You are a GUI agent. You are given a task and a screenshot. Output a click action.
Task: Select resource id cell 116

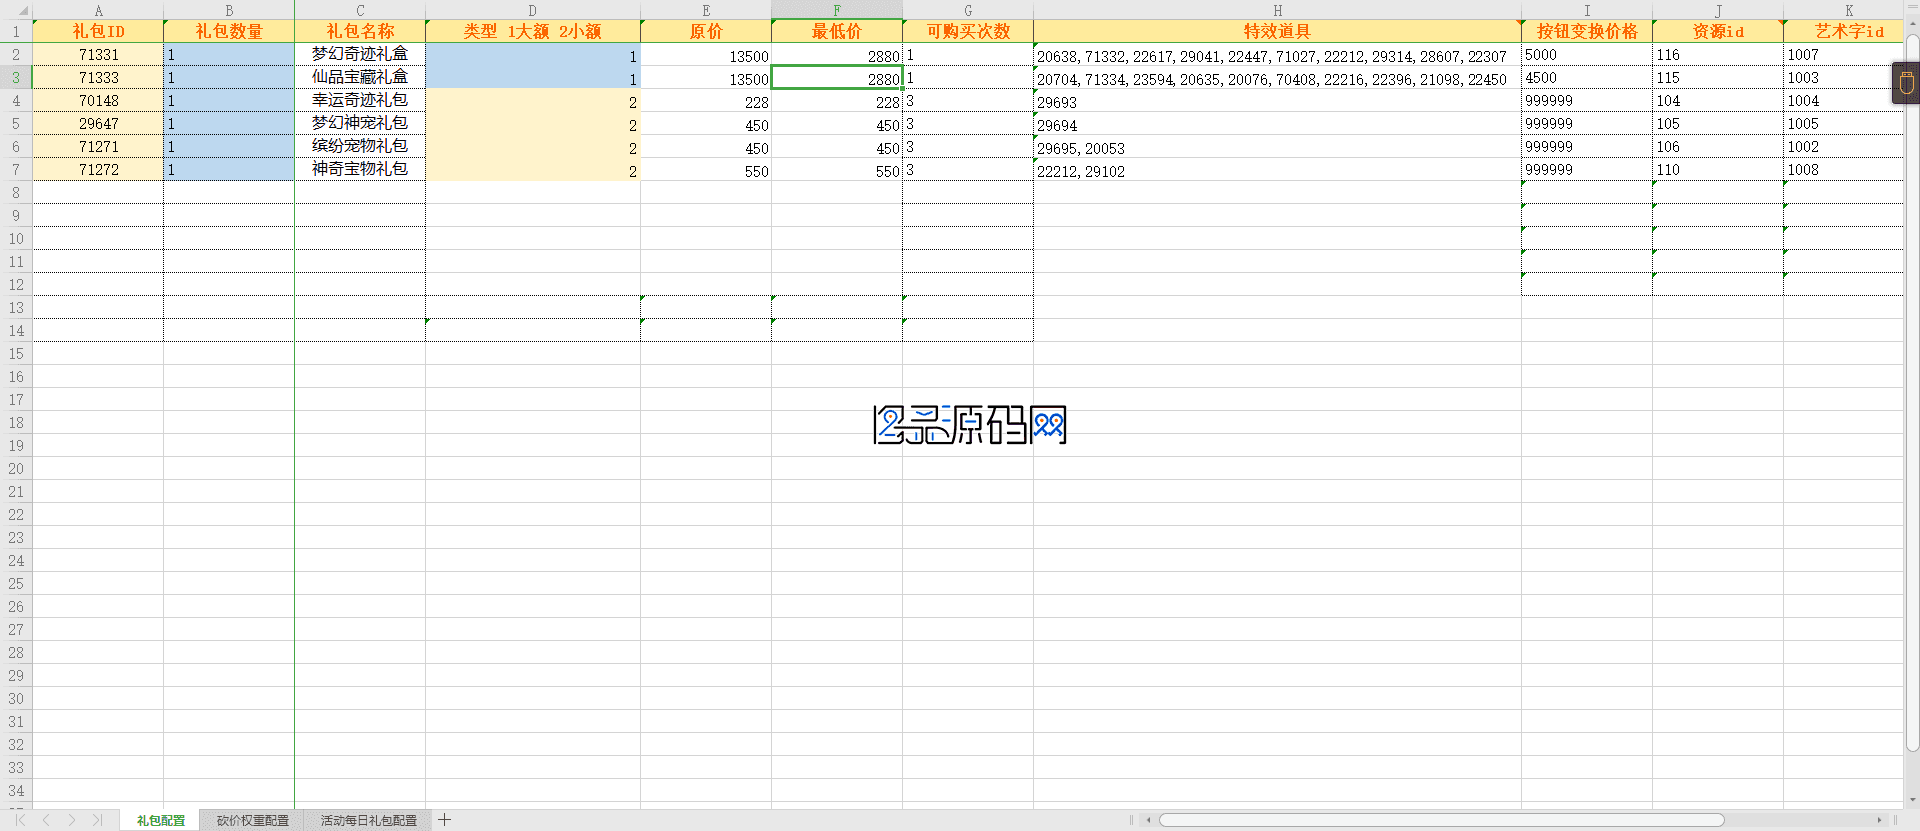[x=1718, y=54]
